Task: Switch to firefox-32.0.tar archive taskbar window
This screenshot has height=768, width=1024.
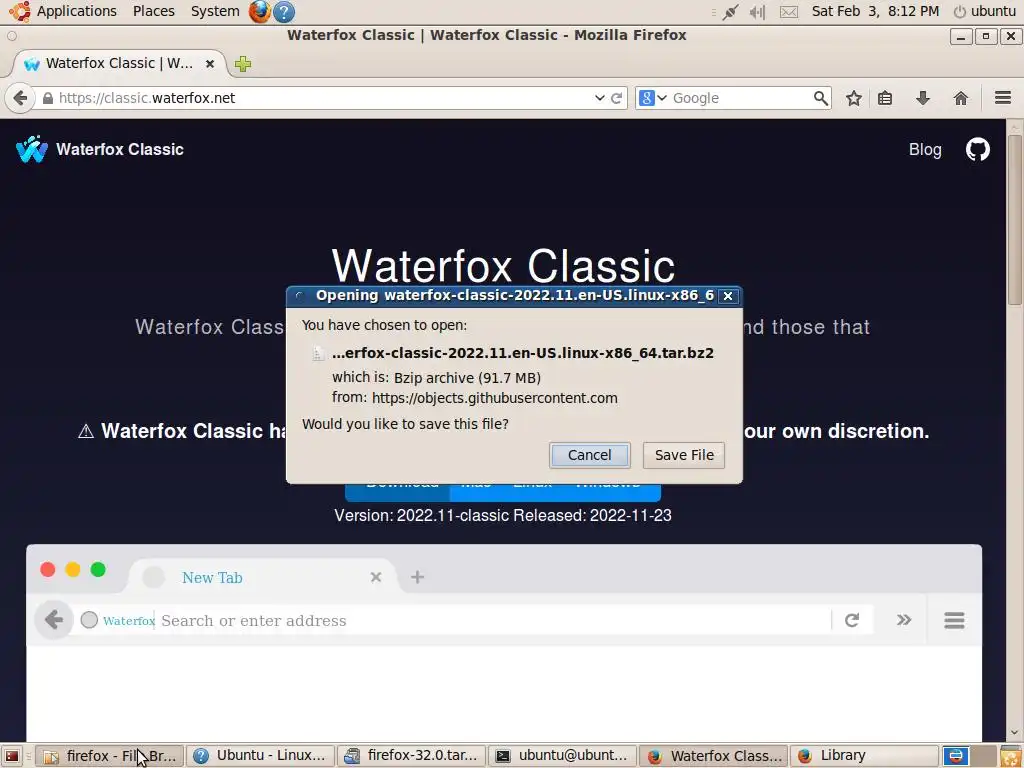Action: click(x=412, y=756)
